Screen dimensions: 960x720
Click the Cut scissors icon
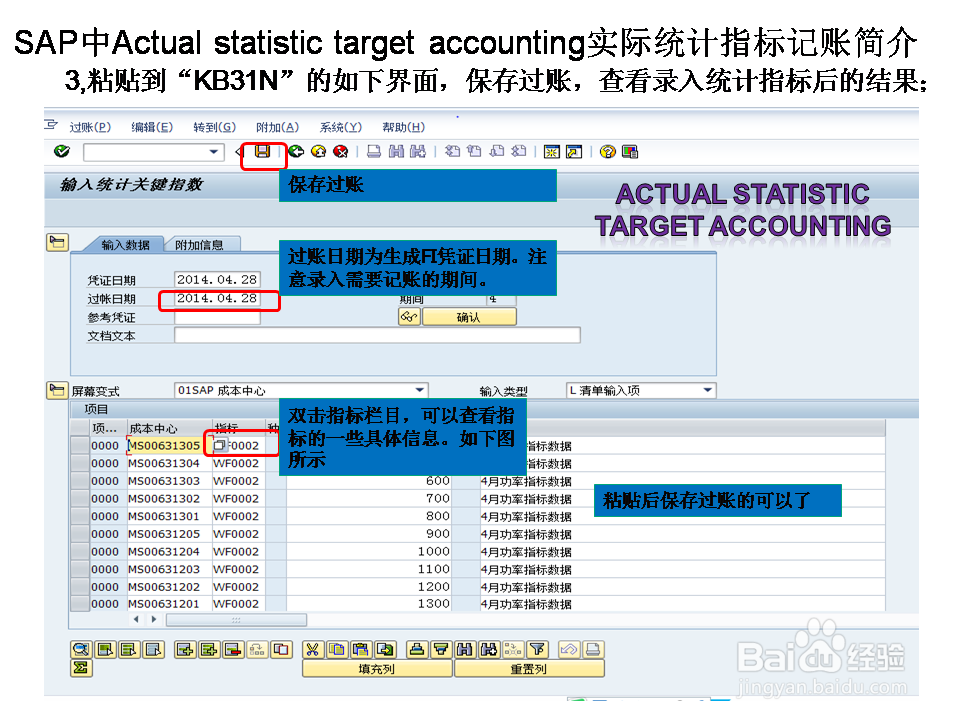tap(312, 650)
